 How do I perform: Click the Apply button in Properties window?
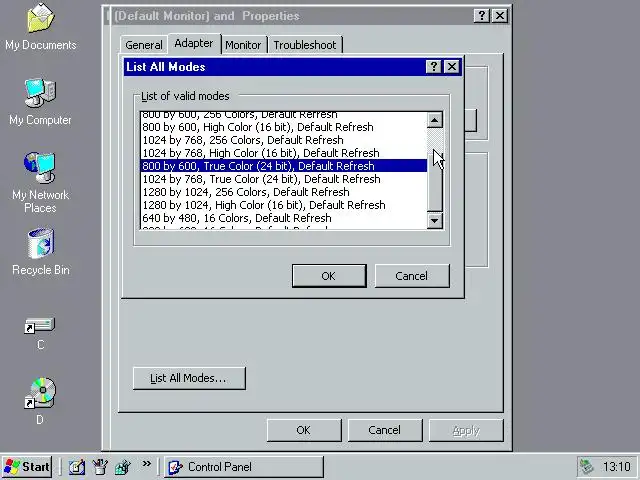[x=466, y=430]
